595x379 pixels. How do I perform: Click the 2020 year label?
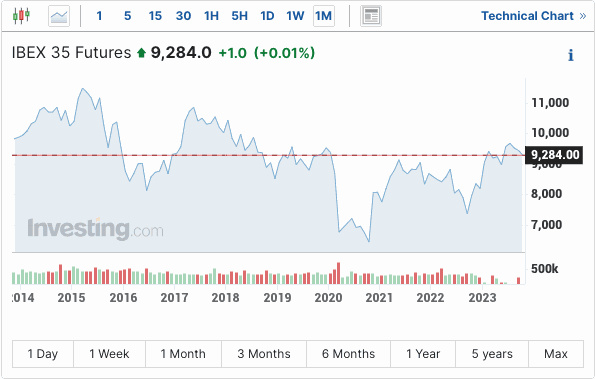coord(328,298)
